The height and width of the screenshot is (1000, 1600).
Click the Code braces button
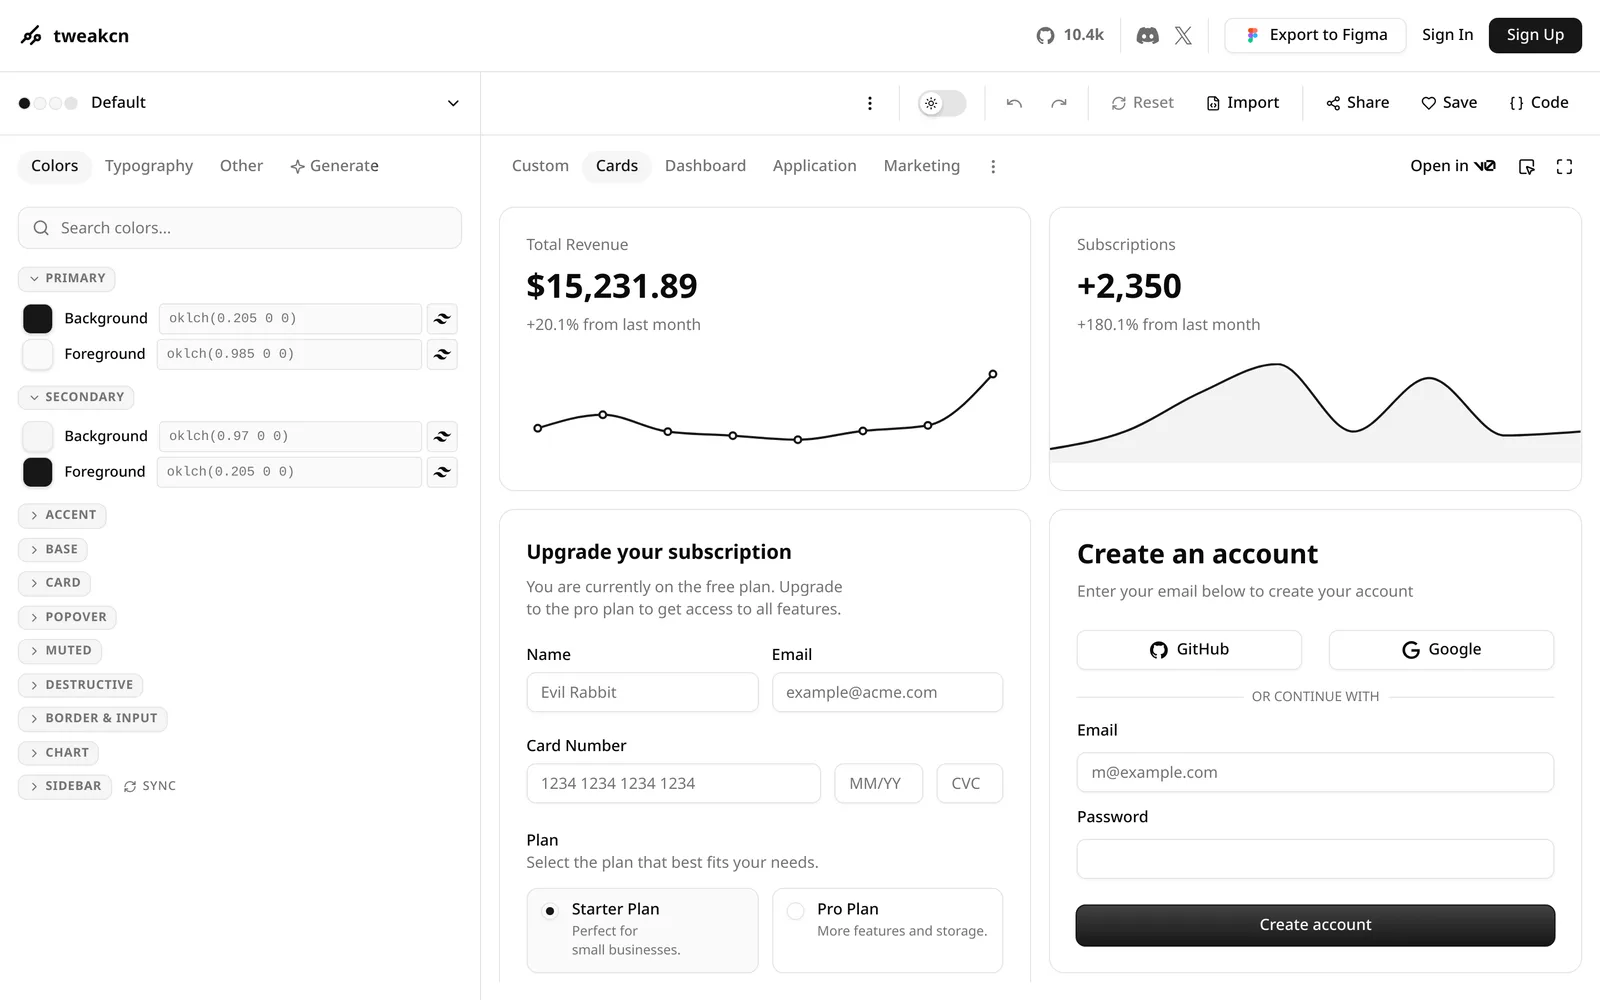(1539, 103)
